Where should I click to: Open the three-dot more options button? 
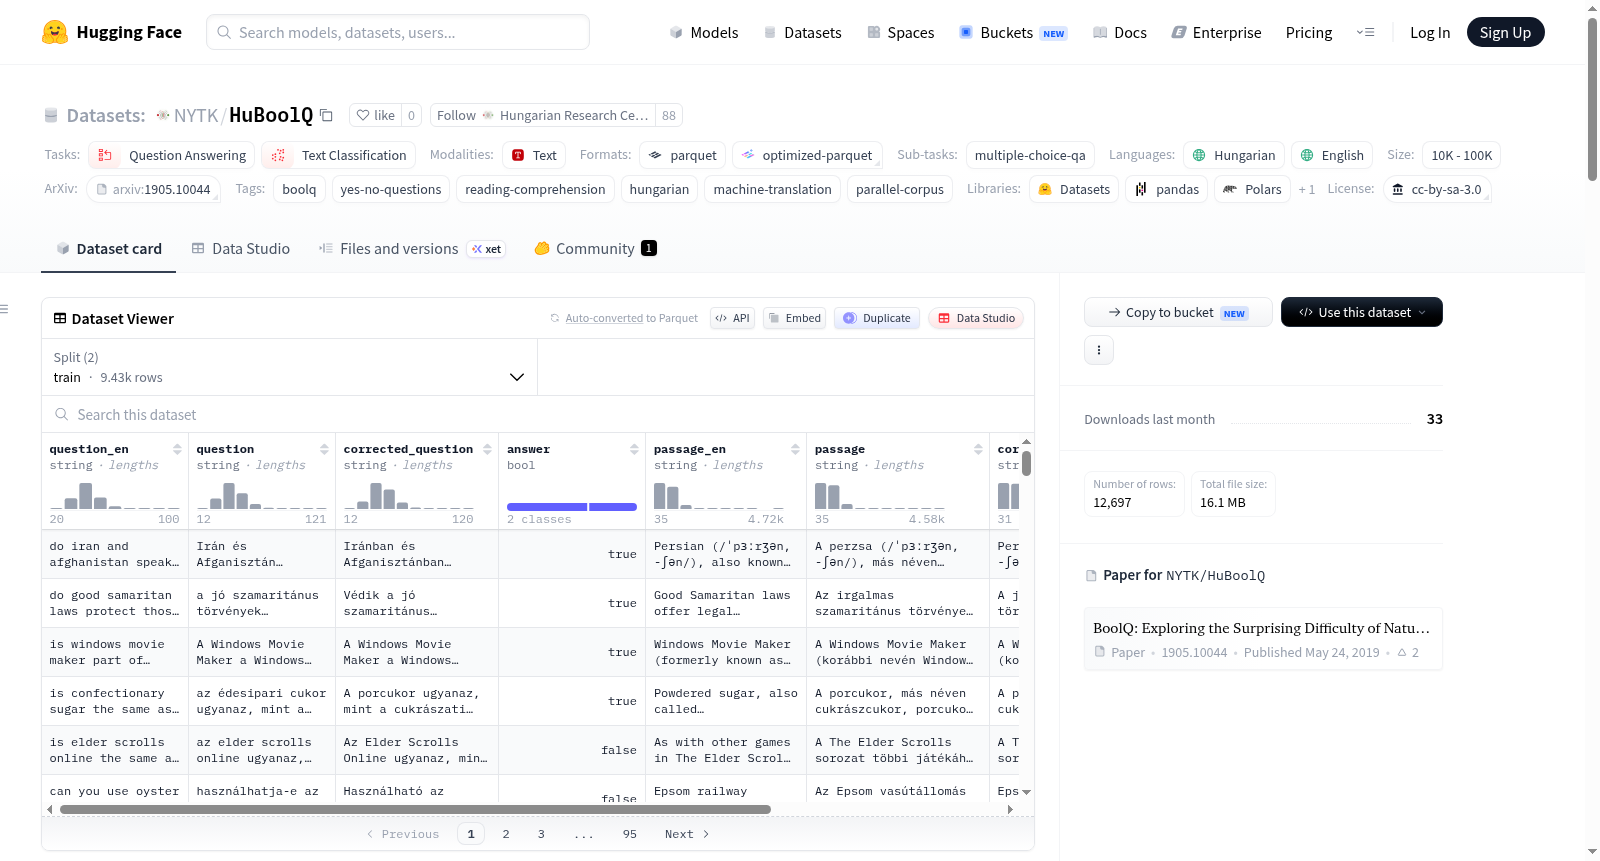point(1099,350)
